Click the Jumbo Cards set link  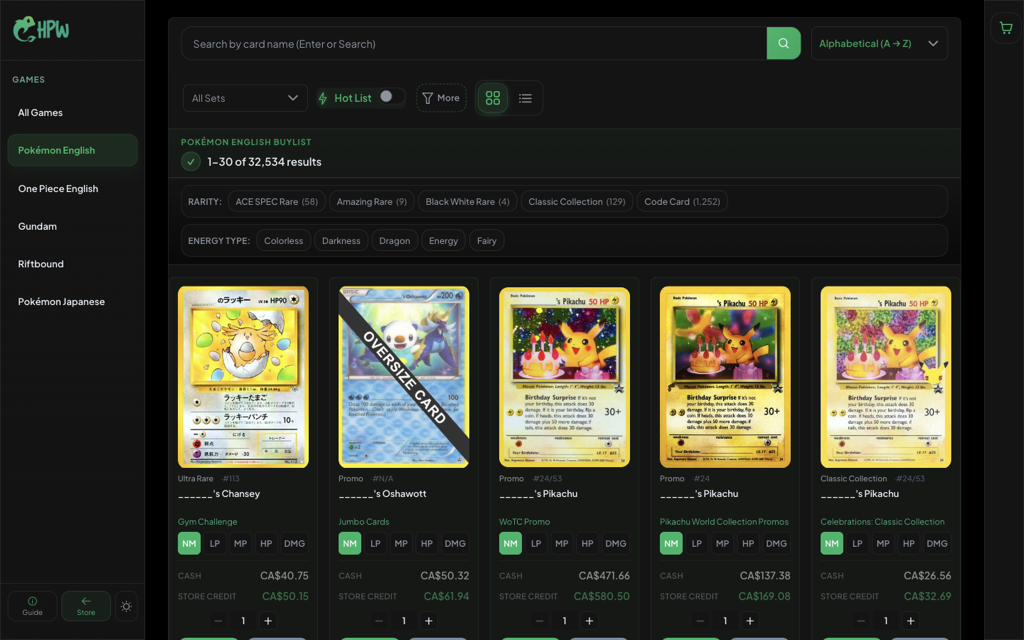click(364, 522)
